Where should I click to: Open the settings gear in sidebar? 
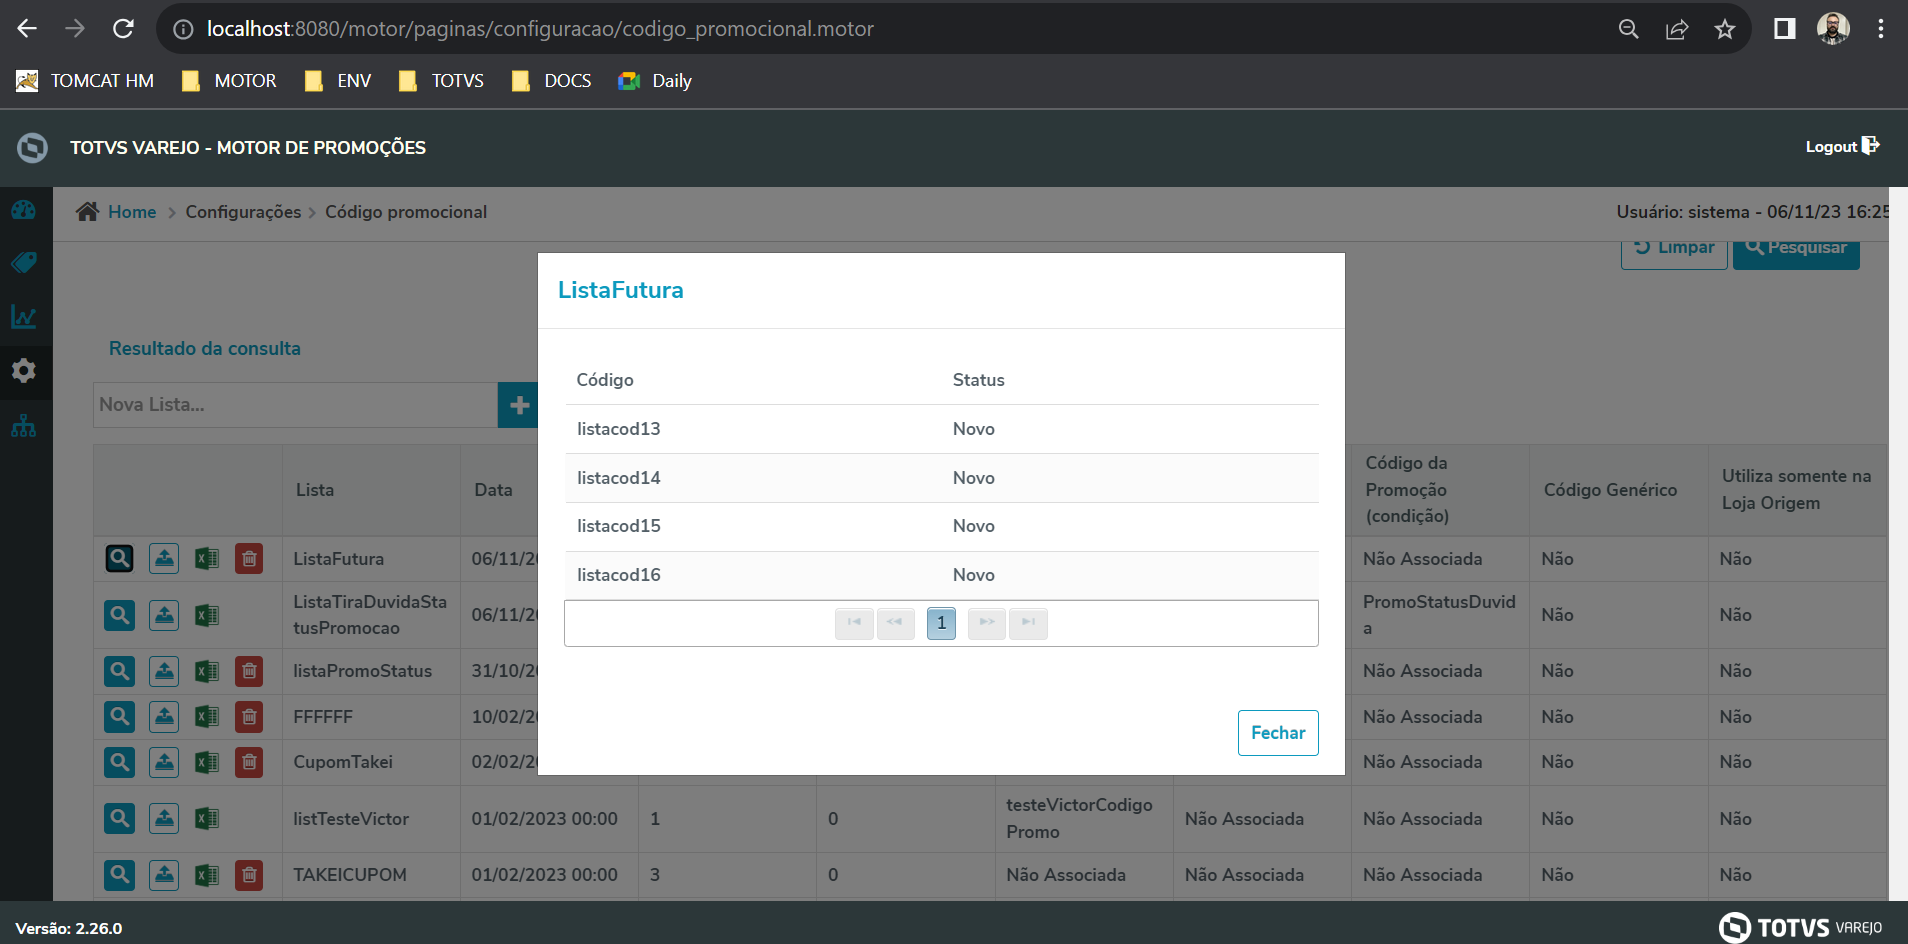click(24, 371)
